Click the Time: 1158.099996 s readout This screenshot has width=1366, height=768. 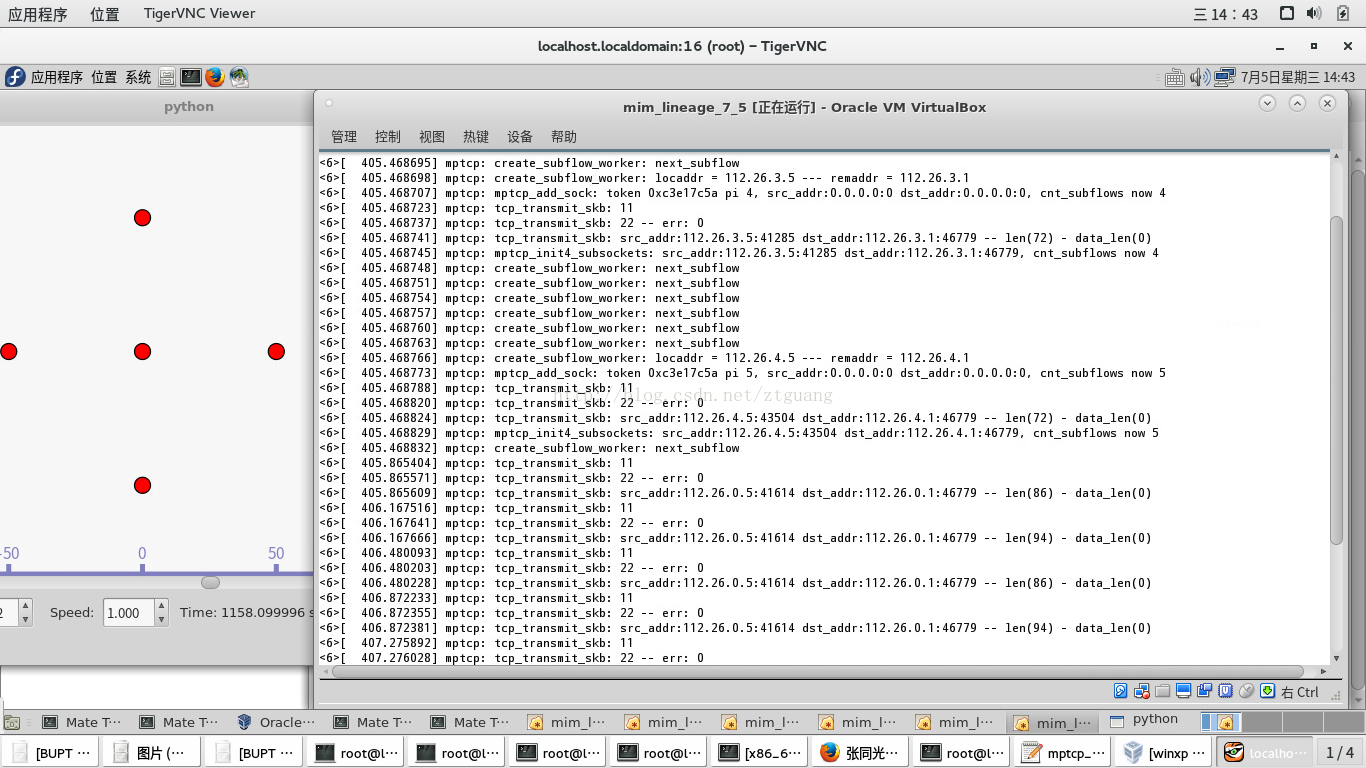pyautogui.click(x=246, y=613)
